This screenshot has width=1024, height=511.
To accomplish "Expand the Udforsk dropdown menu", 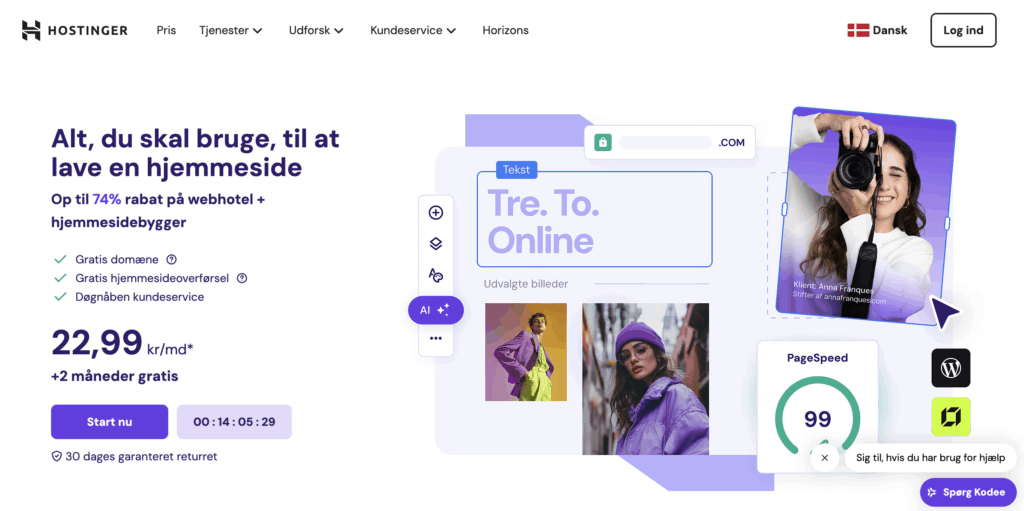I will (x=316, y=30).
